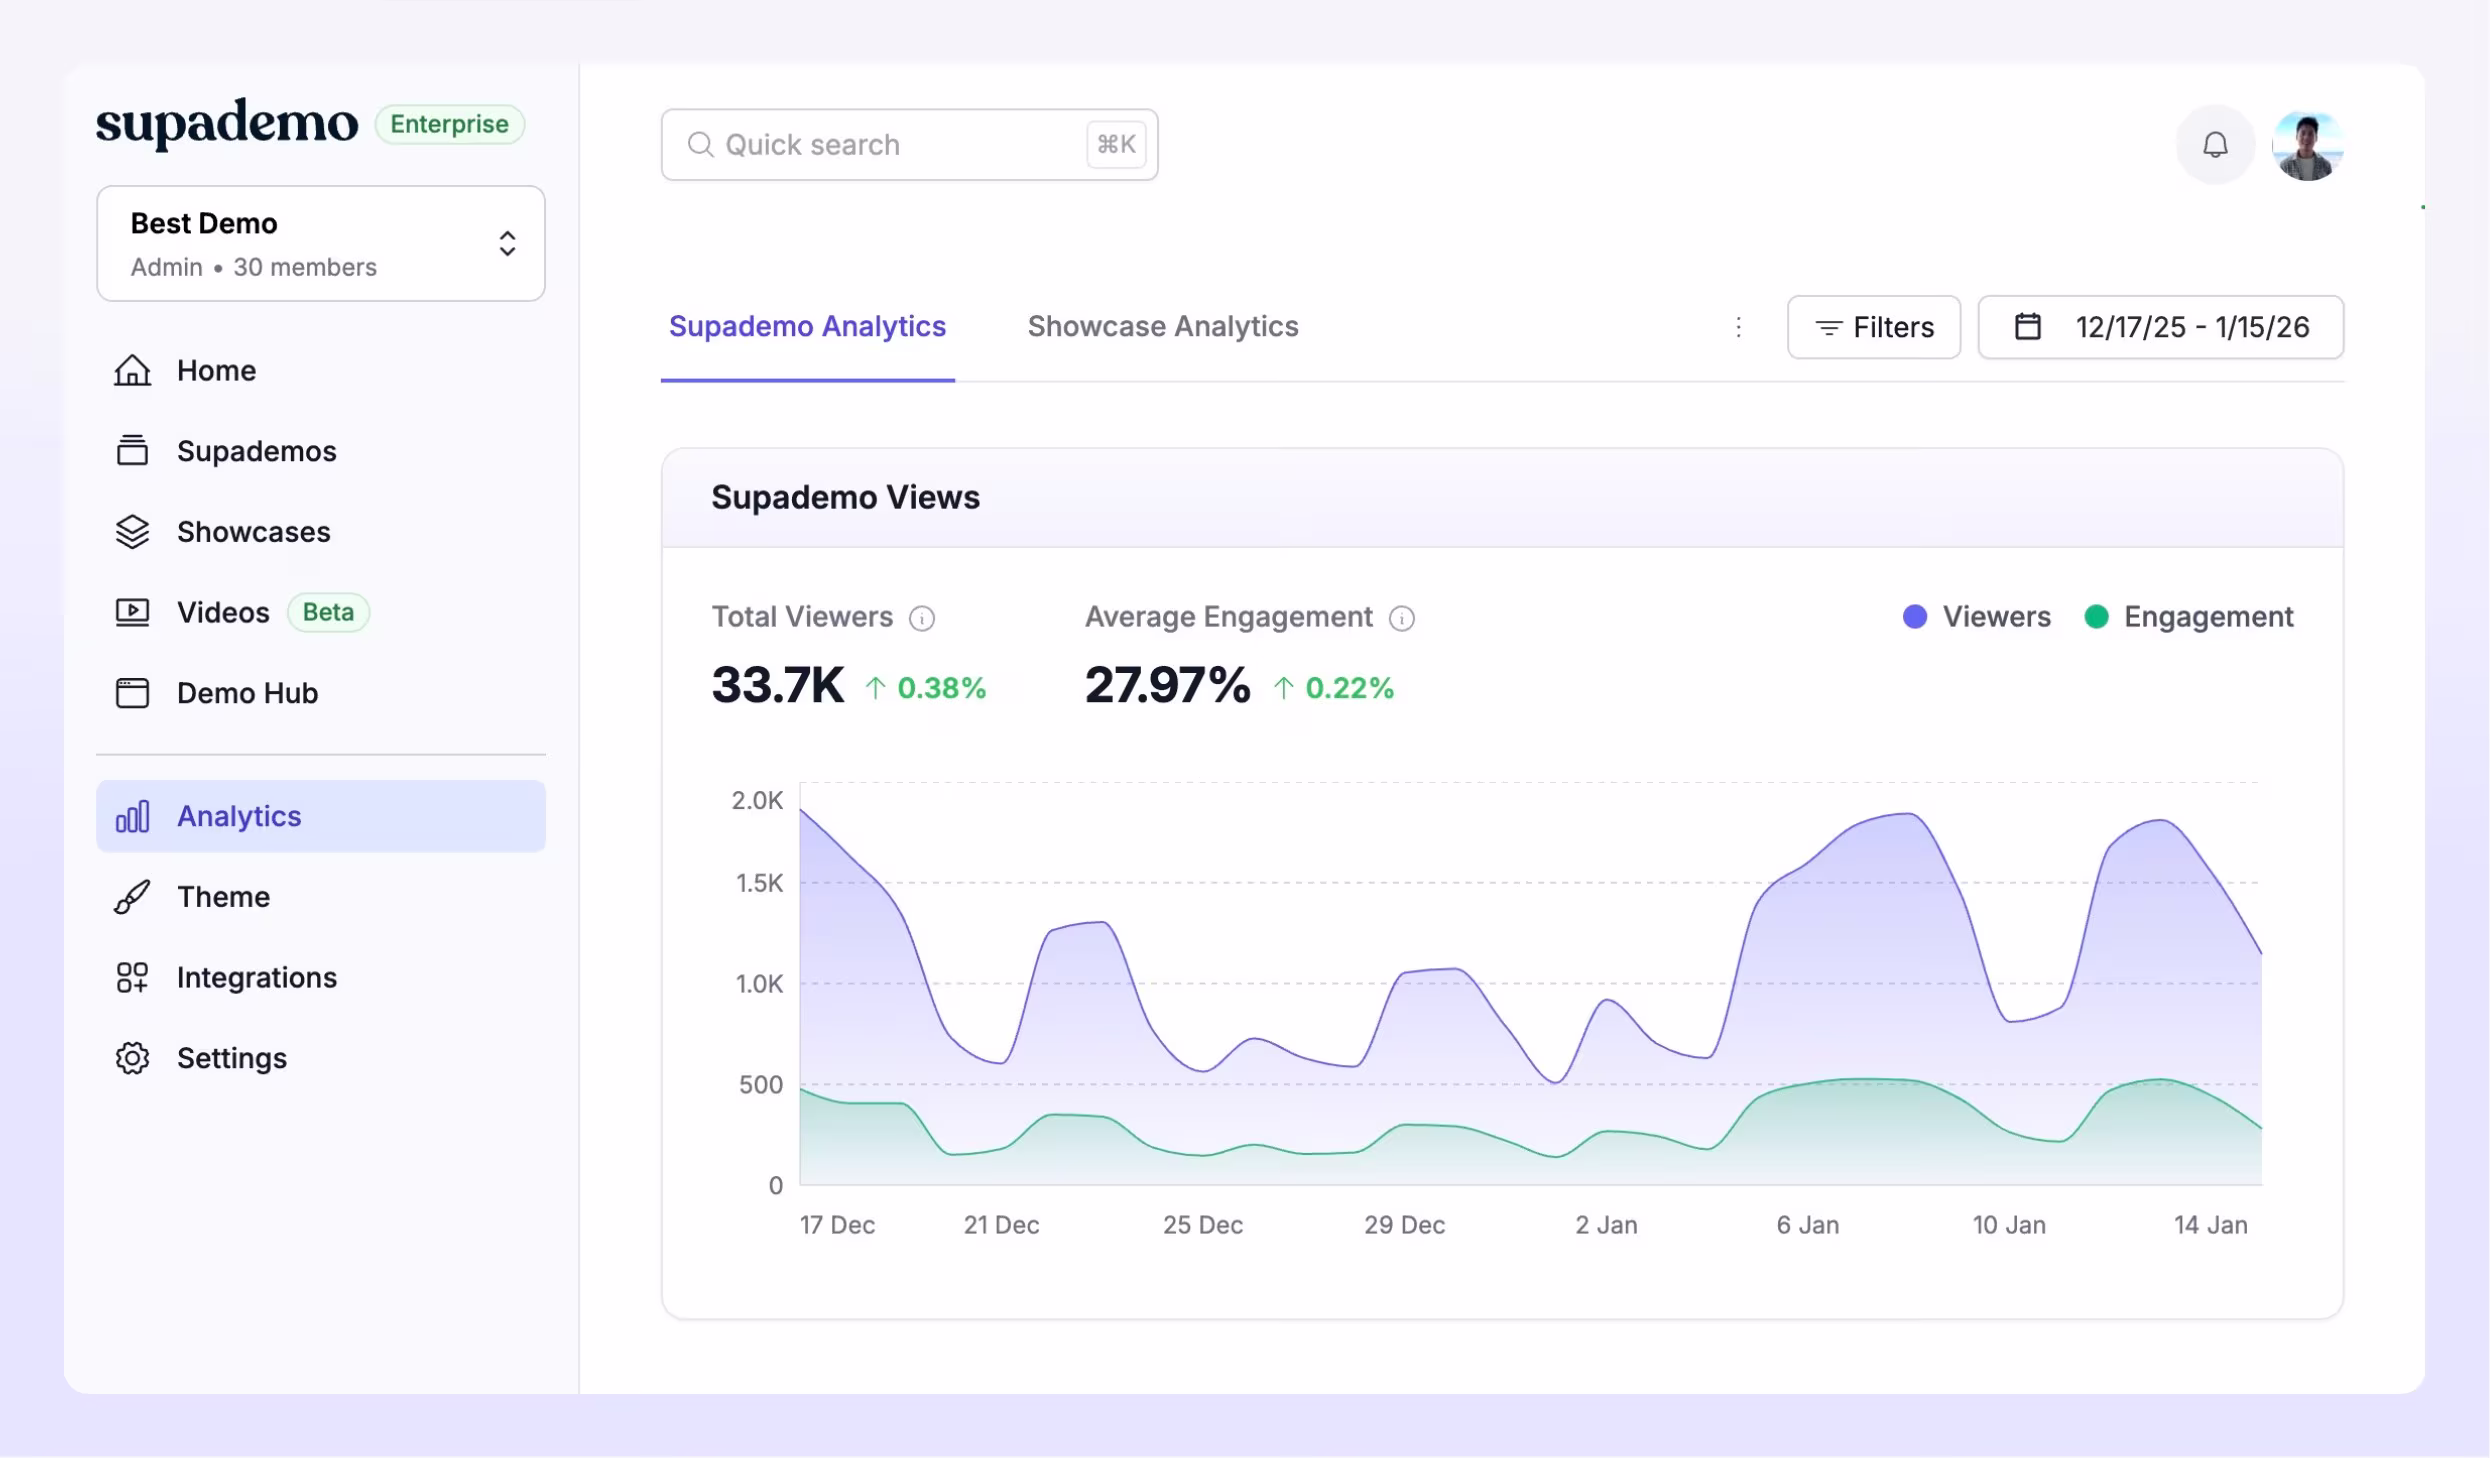
Task: Open the user profile avatar menu
Action: click(x=2307, y=146)
